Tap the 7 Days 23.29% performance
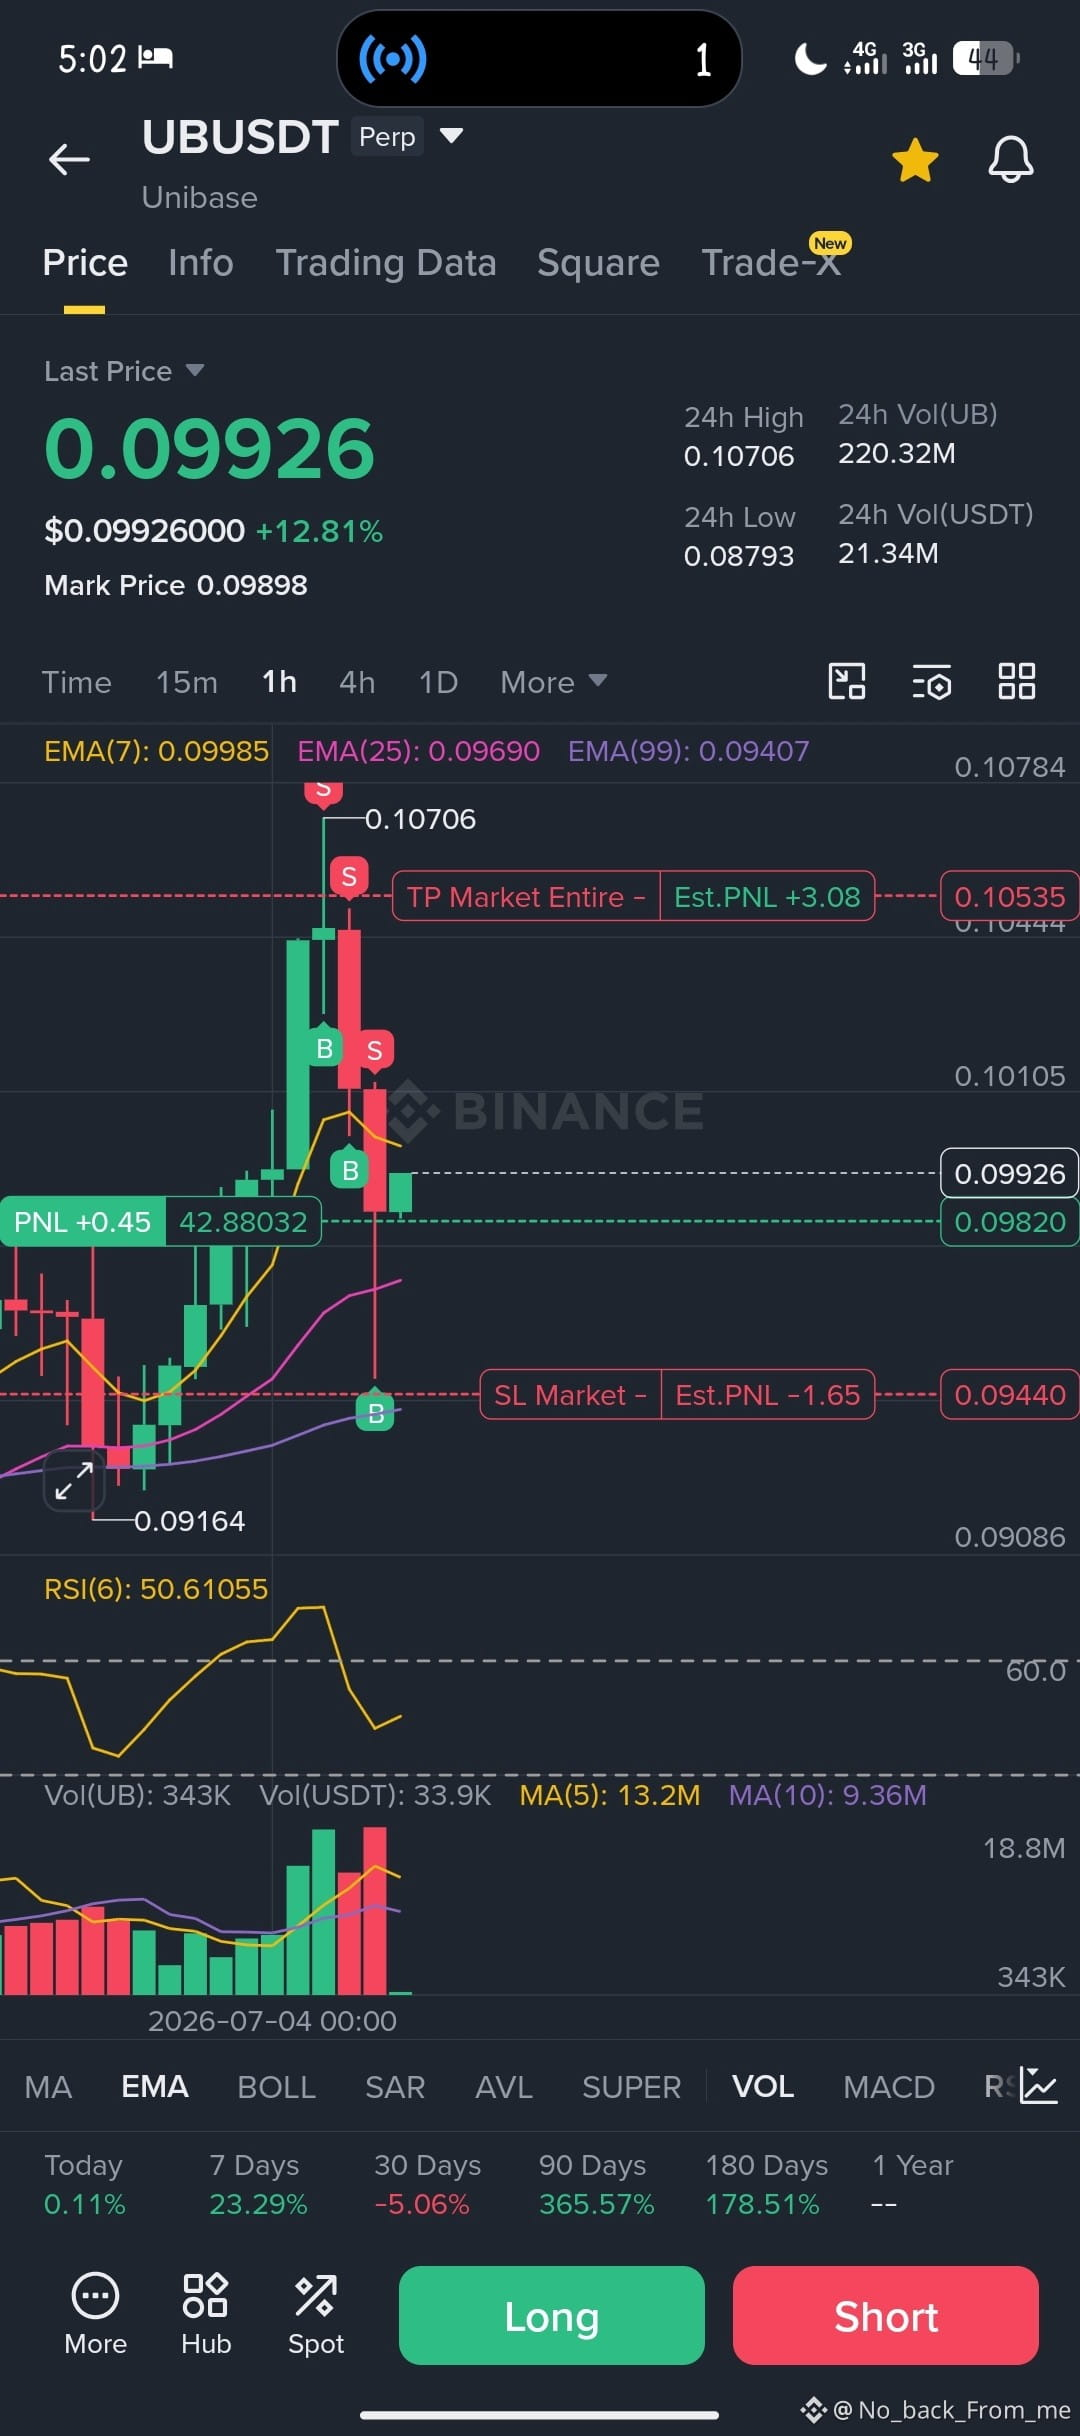This screenshot has height=2436, width=1080. click(258, 2184)
